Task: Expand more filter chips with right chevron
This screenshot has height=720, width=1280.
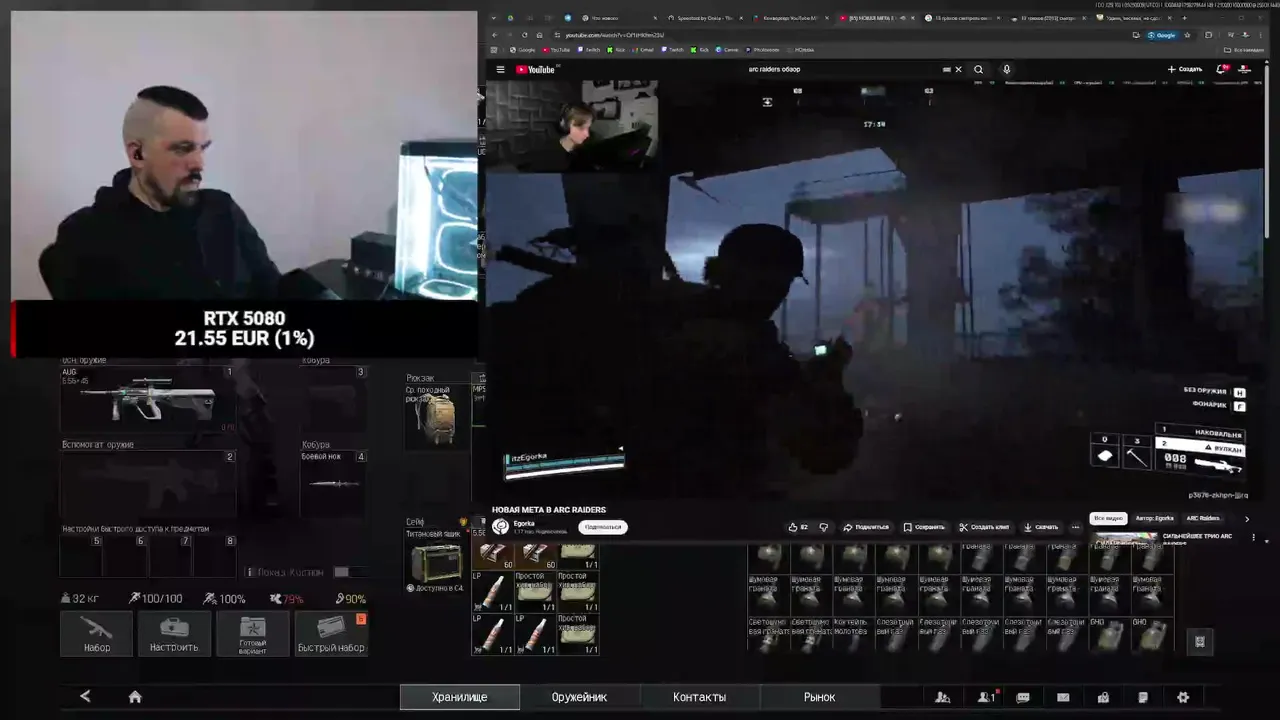Action: tap(1247, 519)
